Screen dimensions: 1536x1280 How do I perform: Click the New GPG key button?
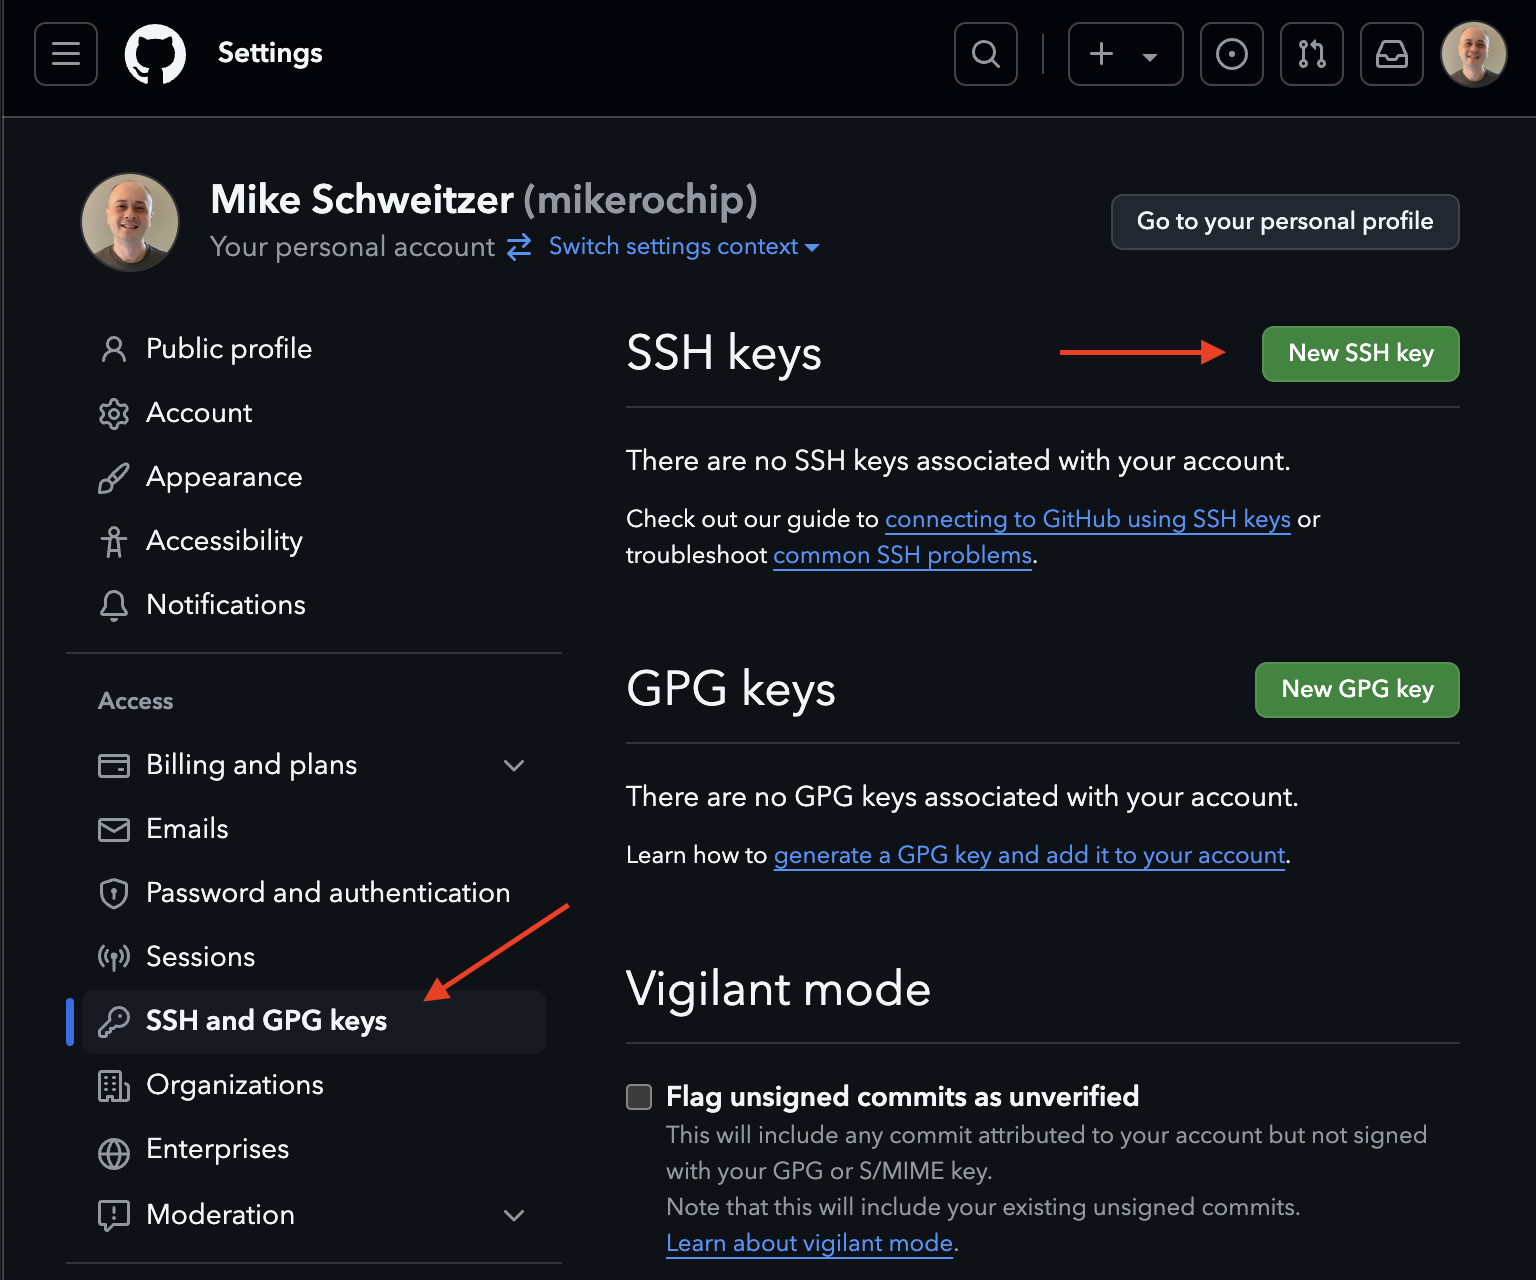(x=1358, y=690)
